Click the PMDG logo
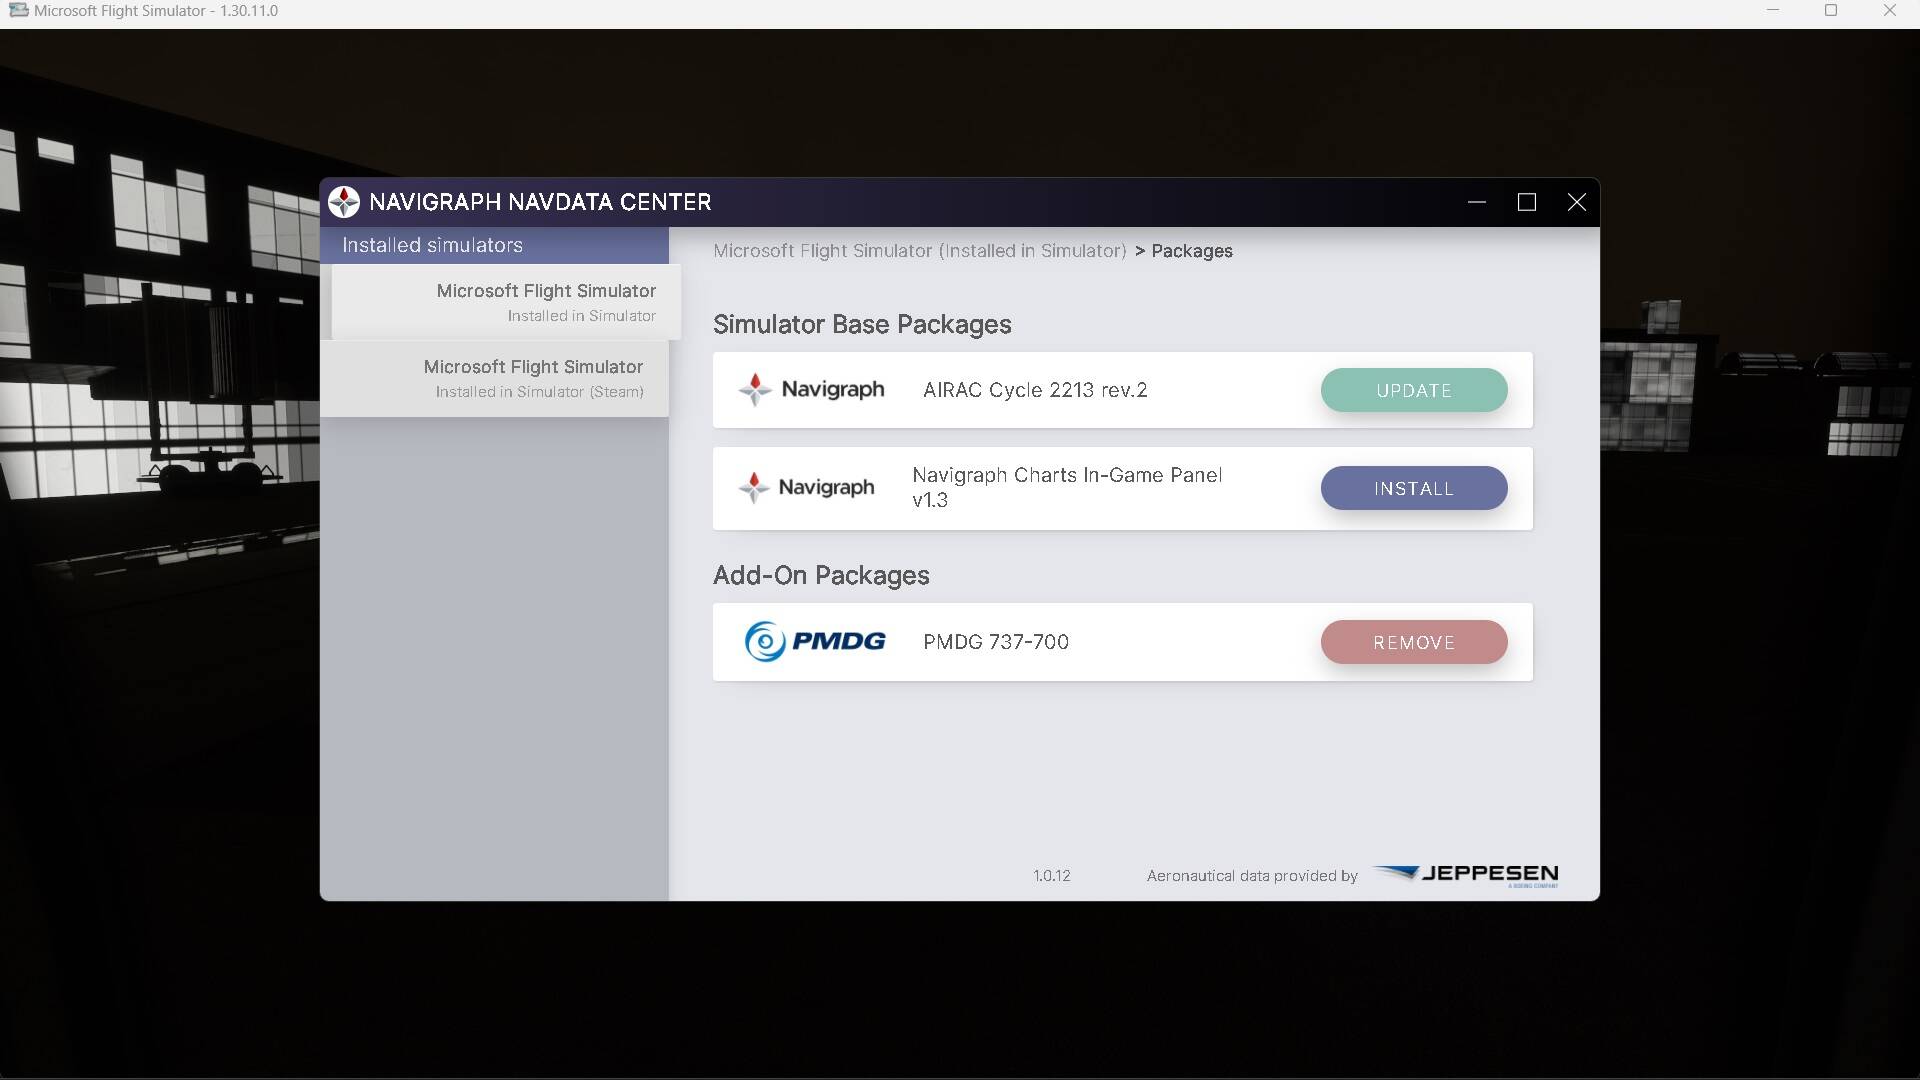Image resolution: width=1920 pixels, height=1080 pixels. click(815, 641)
